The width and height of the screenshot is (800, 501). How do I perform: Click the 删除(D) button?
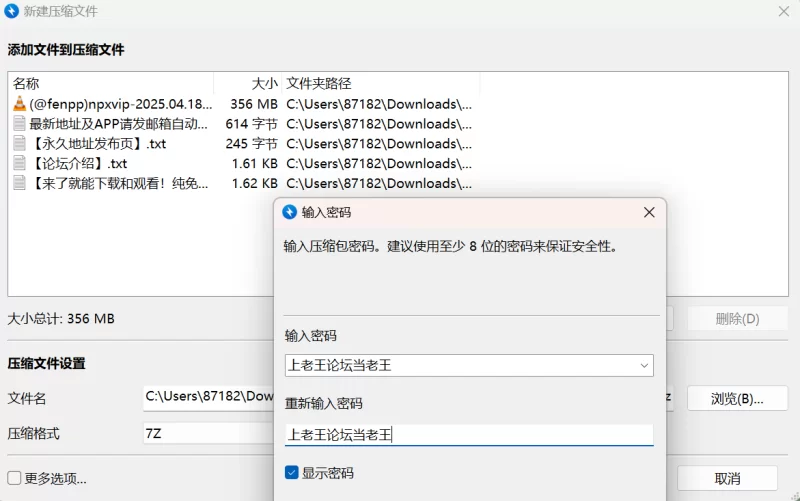click(x=737, y=319)
